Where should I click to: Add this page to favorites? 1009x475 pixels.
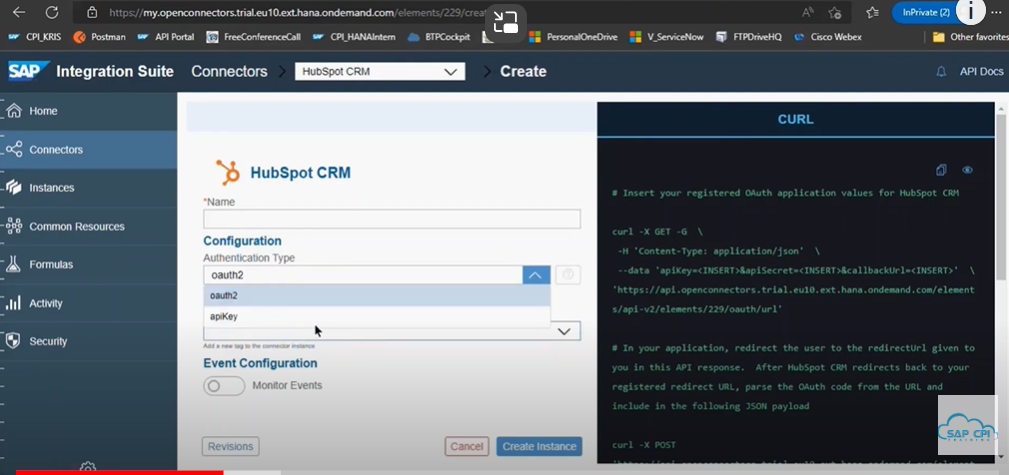(x=835, y=12)
